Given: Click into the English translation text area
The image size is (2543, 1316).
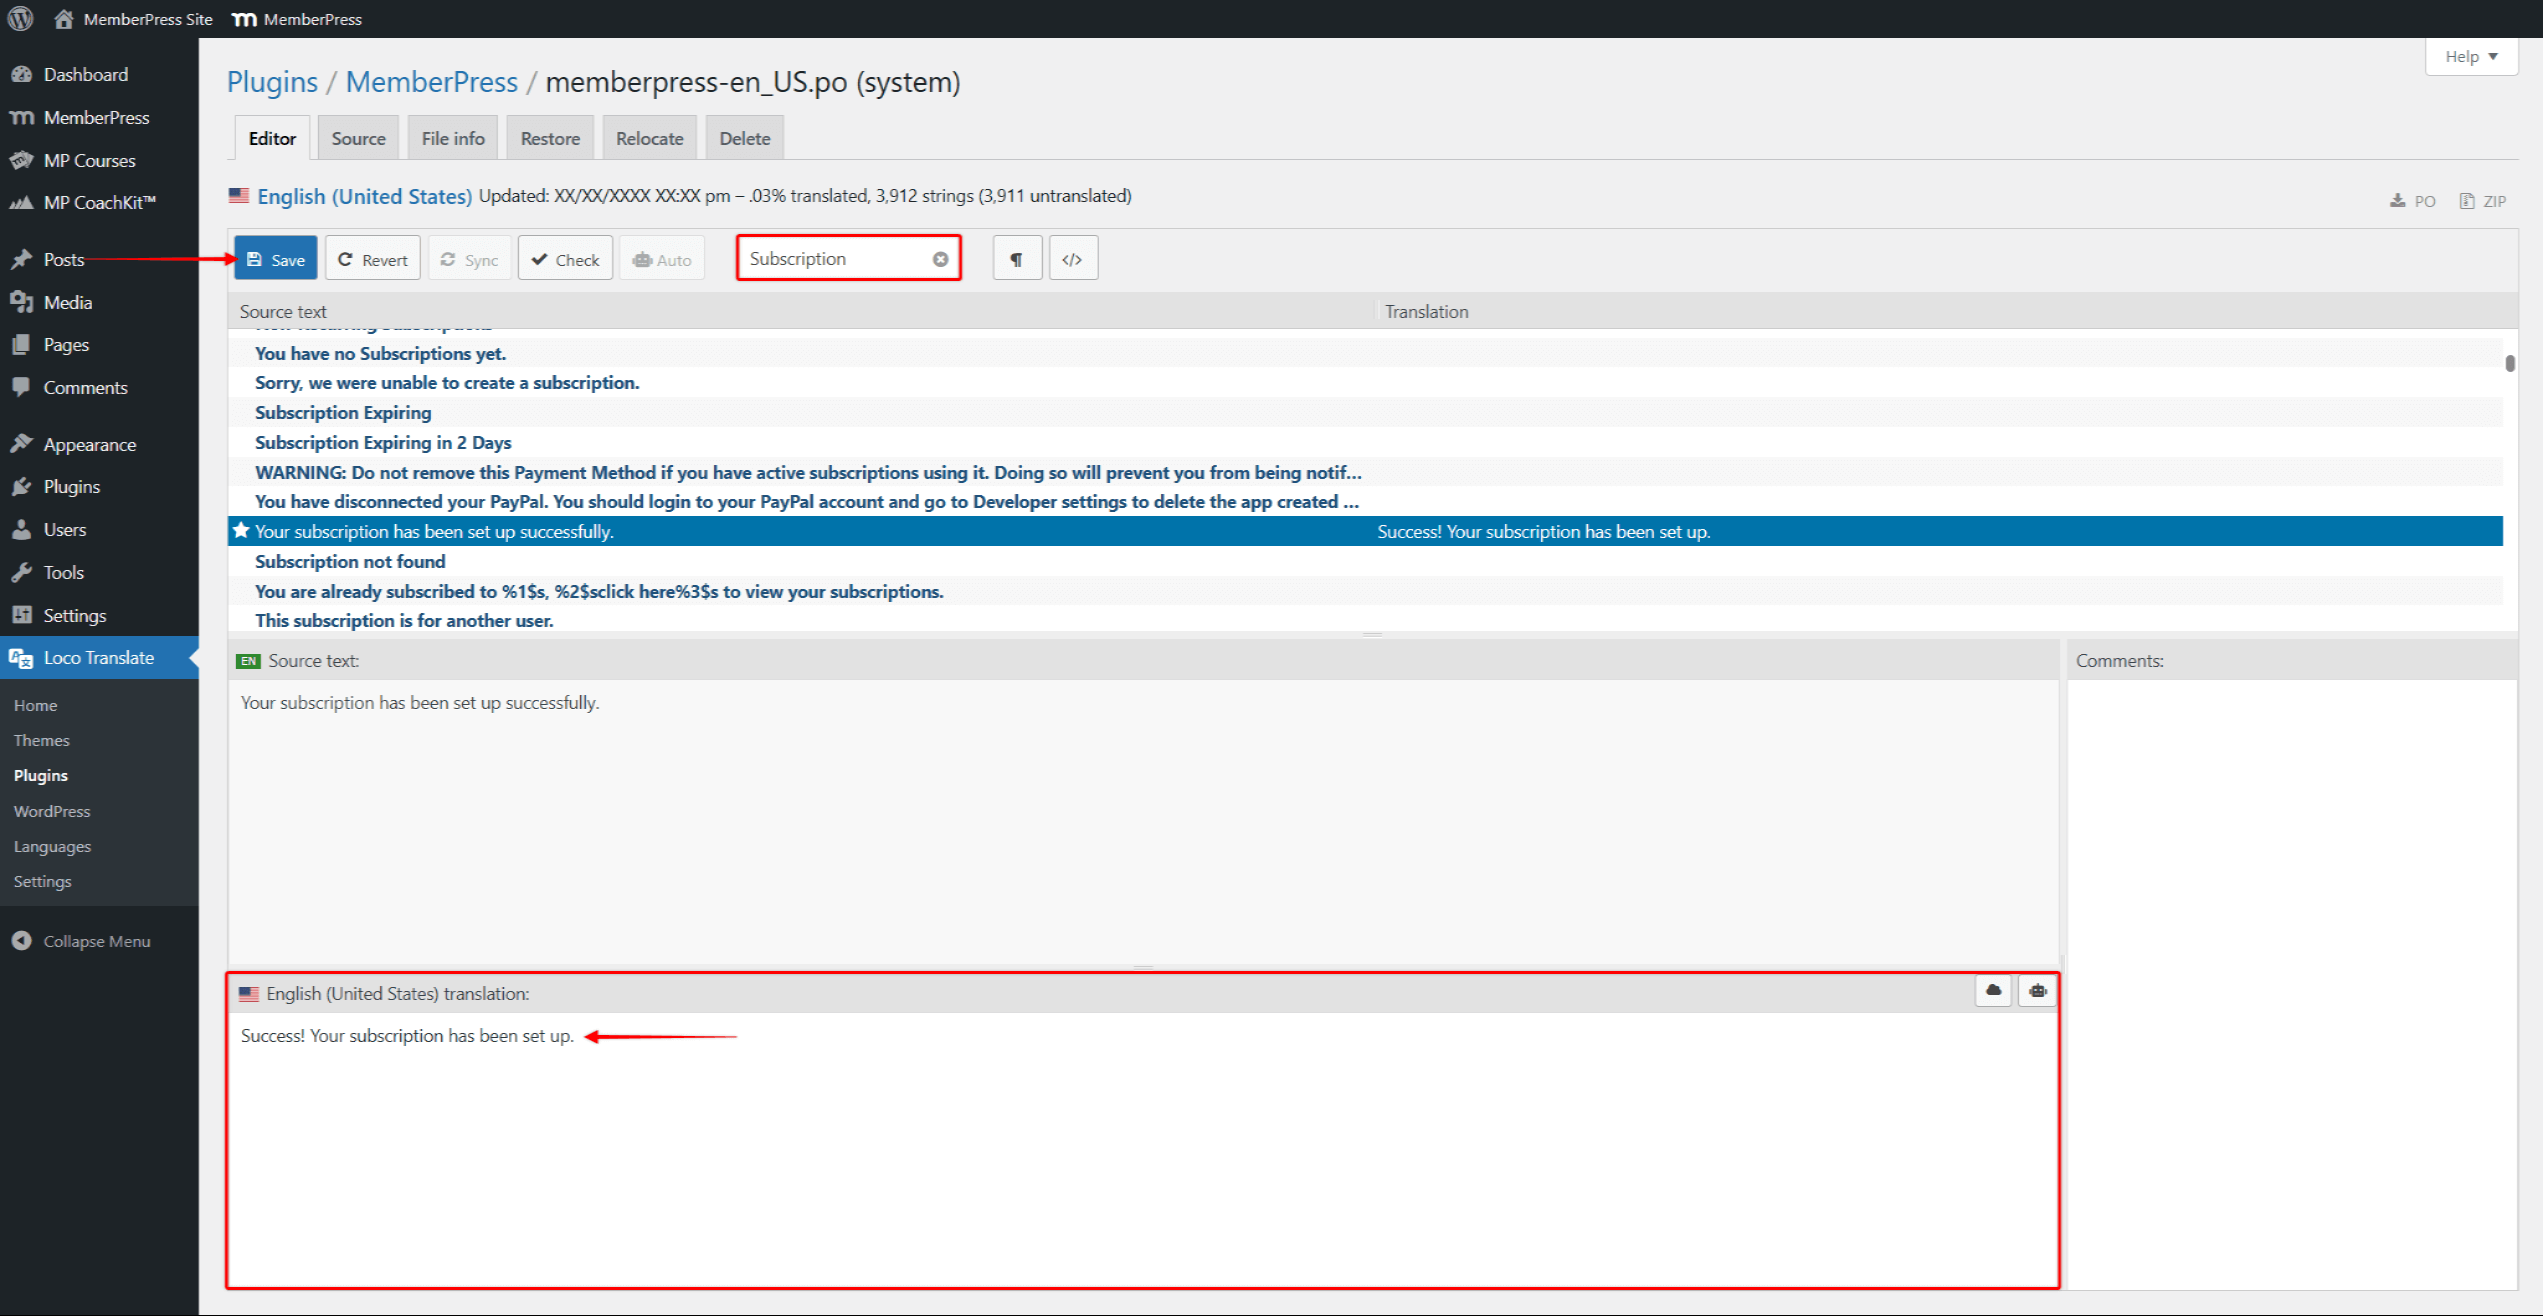Looking at the screenshot, I should [1140, 1150].
